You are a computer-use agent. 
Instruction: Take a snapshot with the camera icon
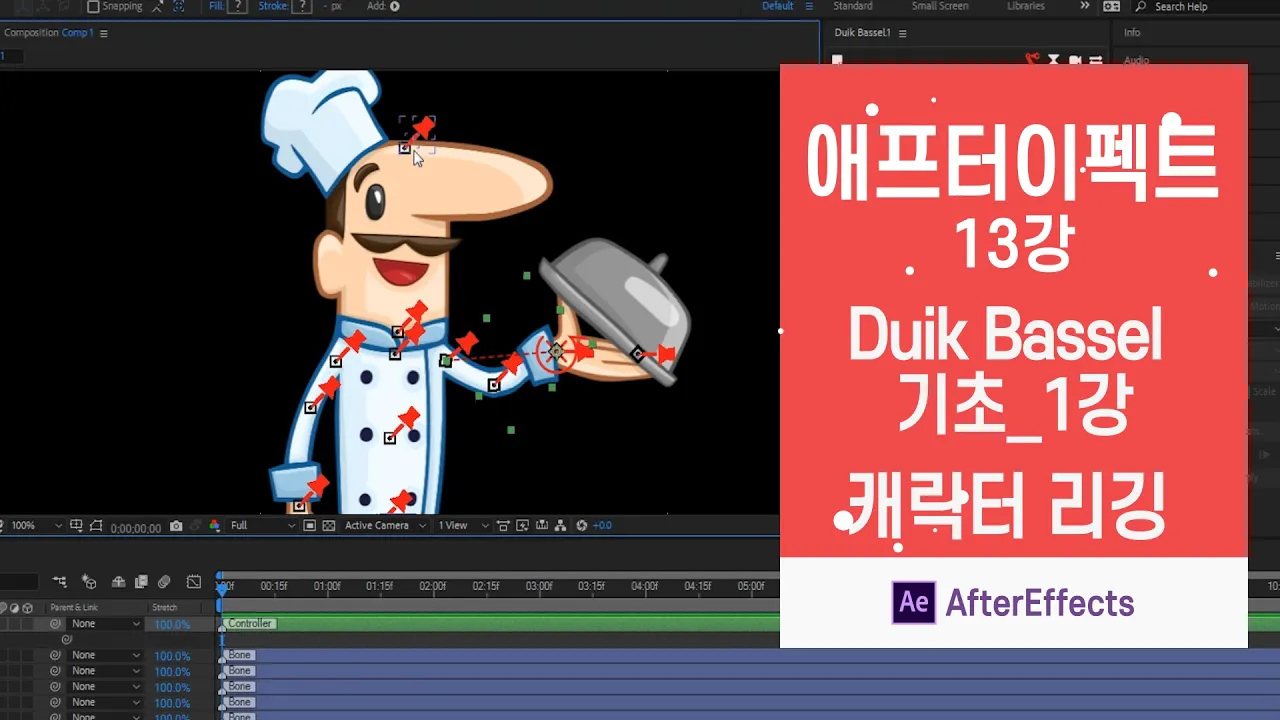(x=176, y=525)
